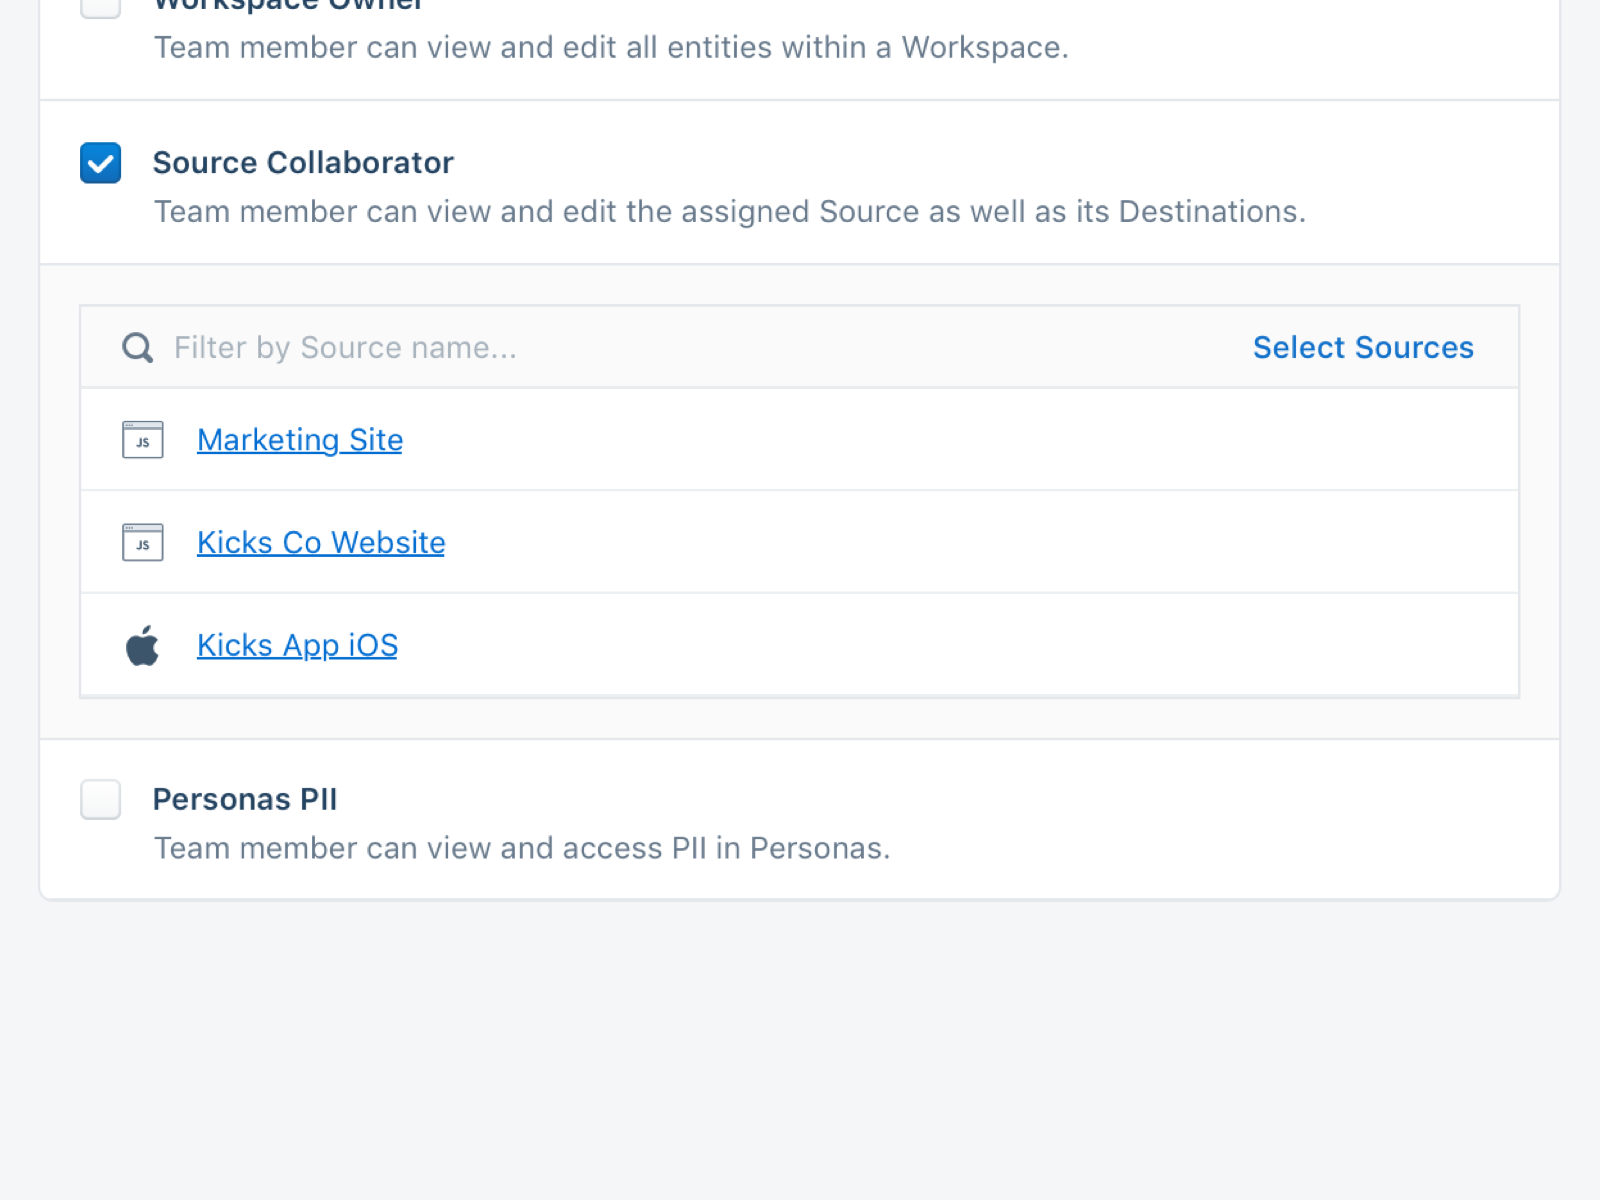
Task: Click the Personas PII role title
Action: click(245, 800)
